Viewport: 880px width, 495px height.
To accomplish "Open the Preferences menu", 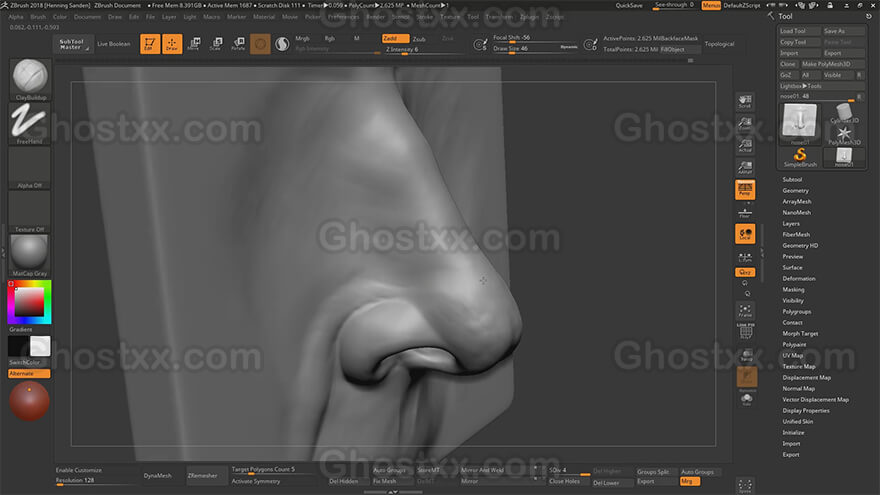I will 343,17.
